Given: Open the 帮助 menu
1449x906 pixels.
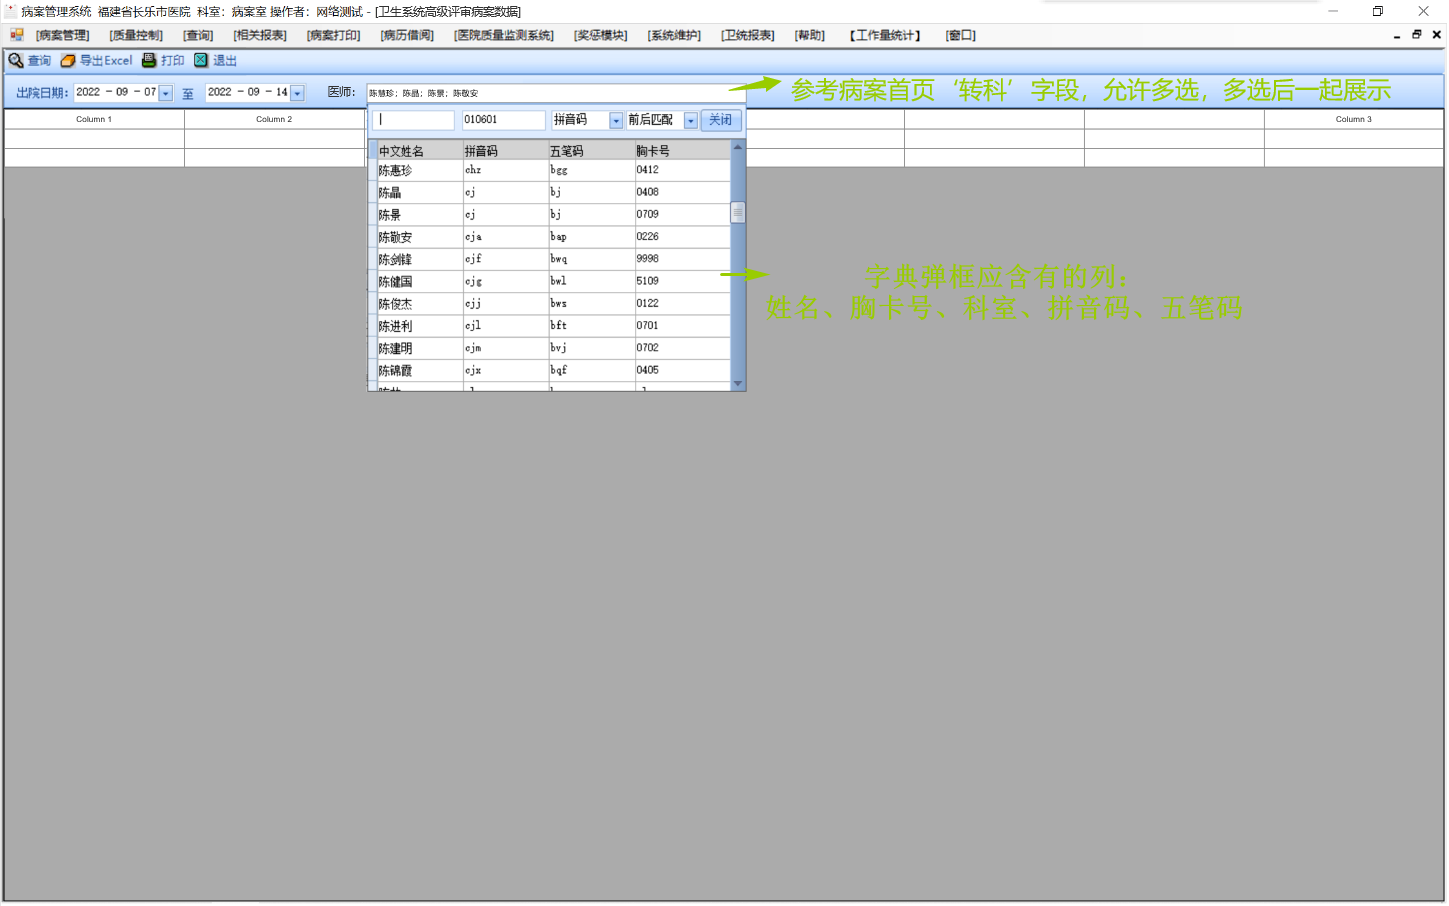Looking at the screenshot, I should [810, 36].
